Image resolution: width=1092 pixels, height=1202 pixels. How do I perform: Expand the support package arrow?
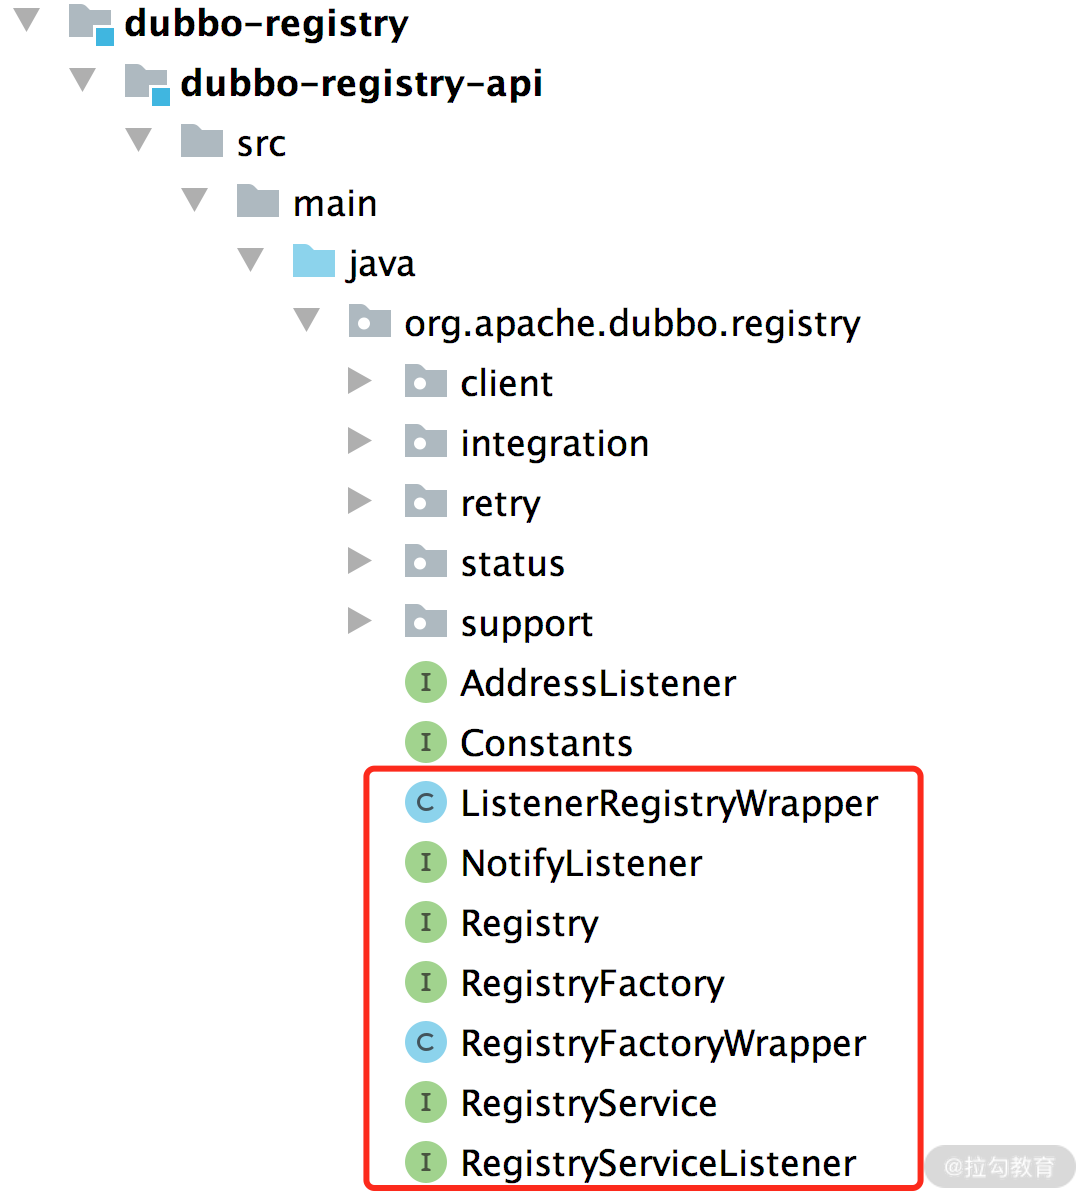tap(359, 622)
